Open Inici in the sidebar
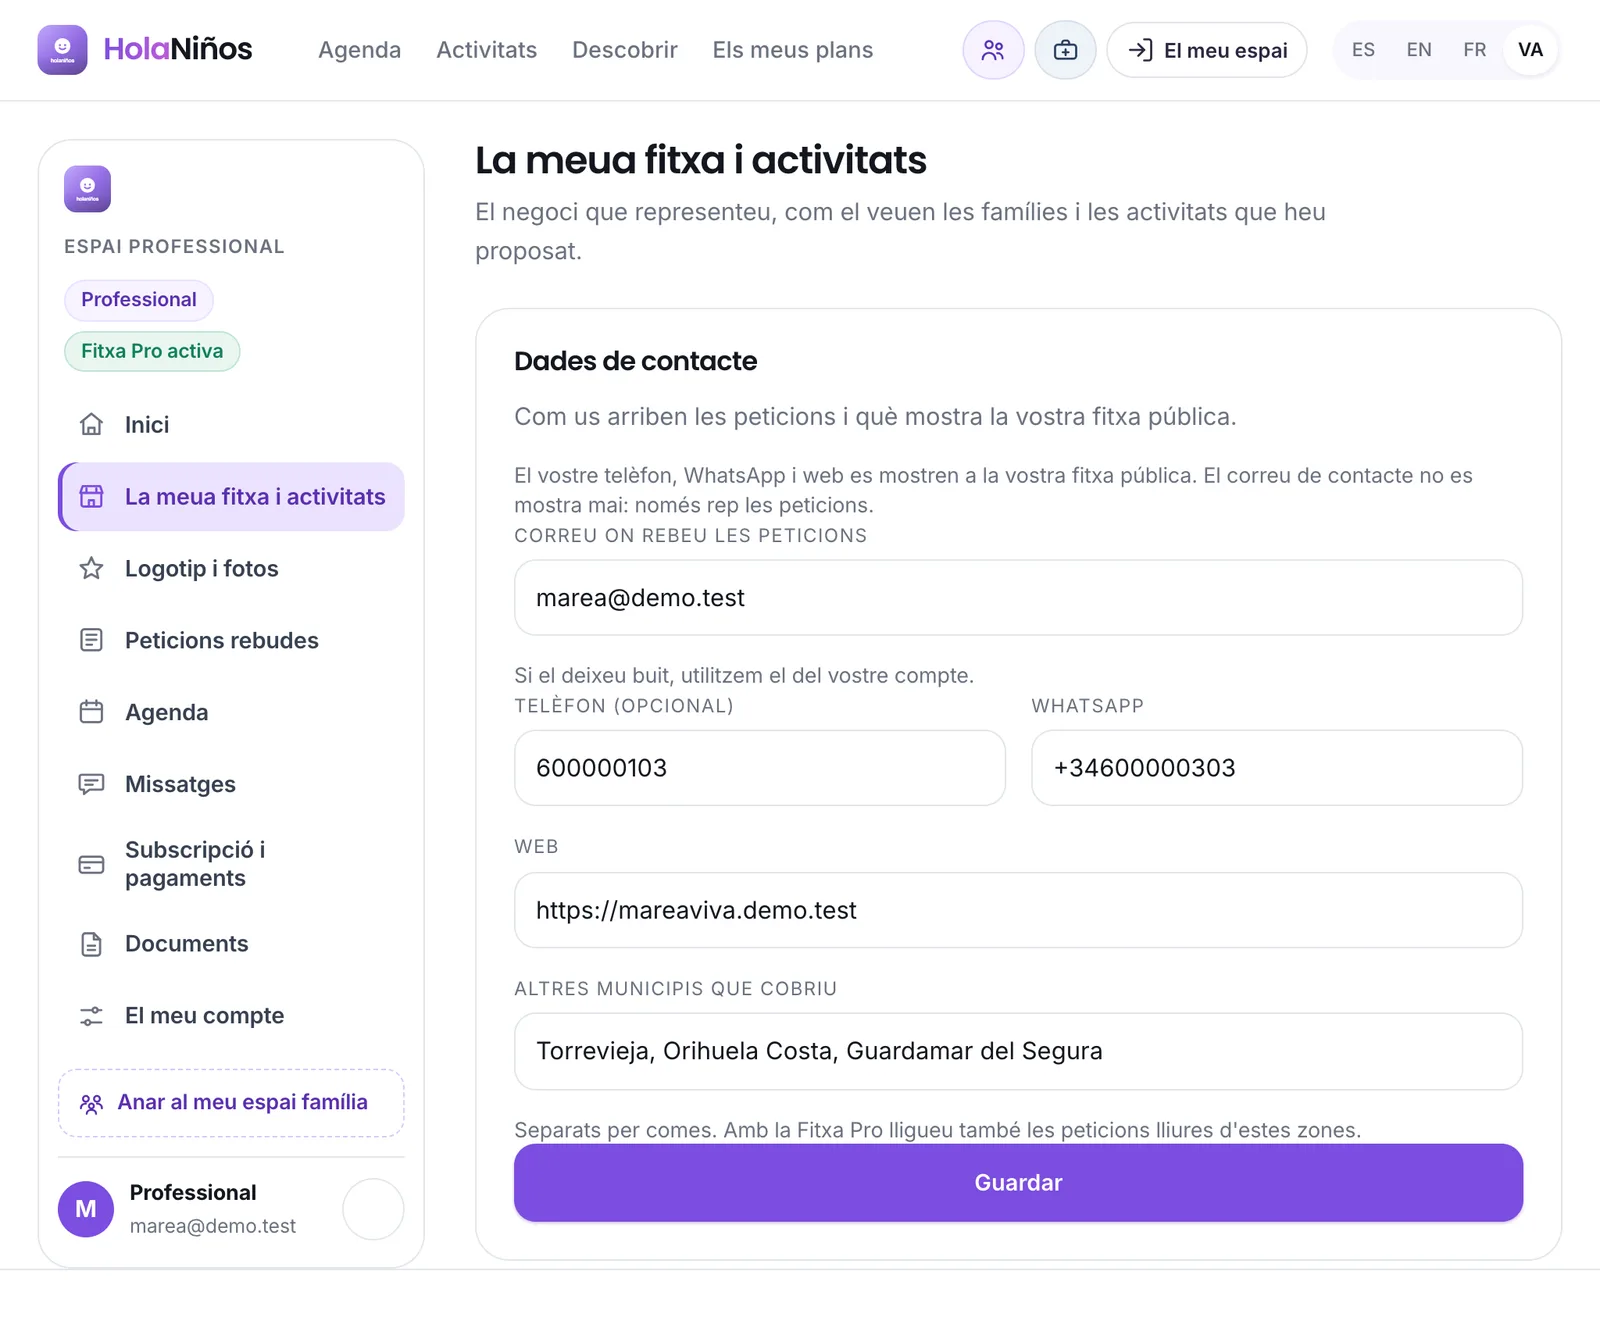 [x=231, y=424]
